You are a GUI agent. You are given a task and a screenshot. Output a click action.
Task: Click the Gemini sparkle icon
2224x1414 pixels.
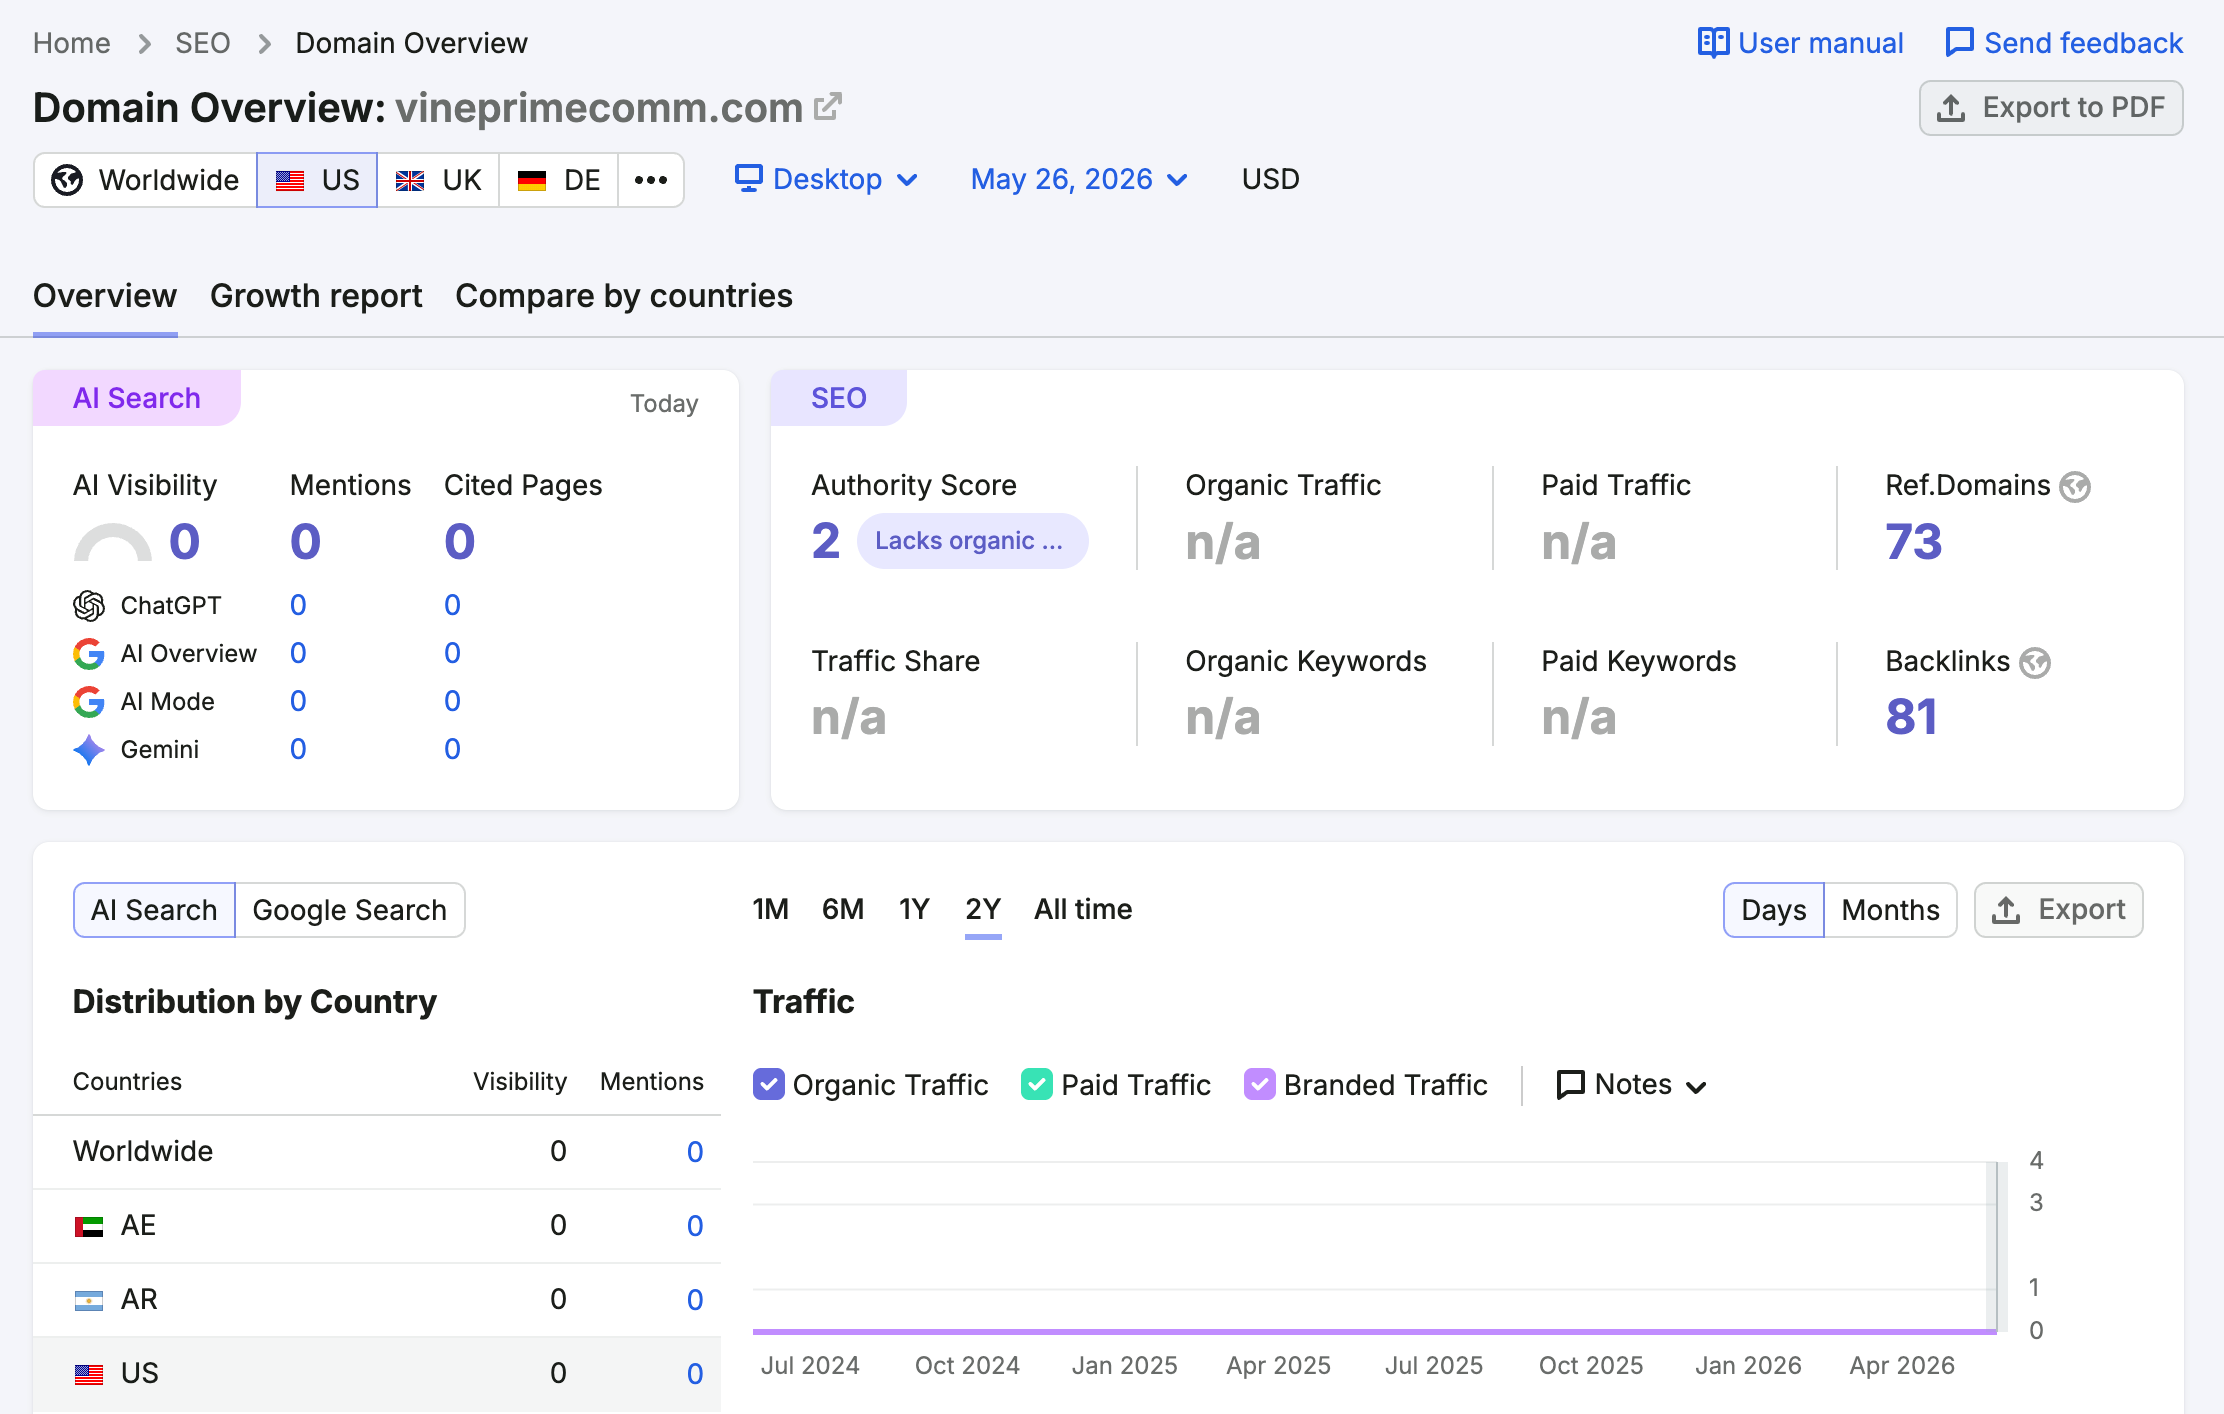pyautogui.click(x=89, y=750)
